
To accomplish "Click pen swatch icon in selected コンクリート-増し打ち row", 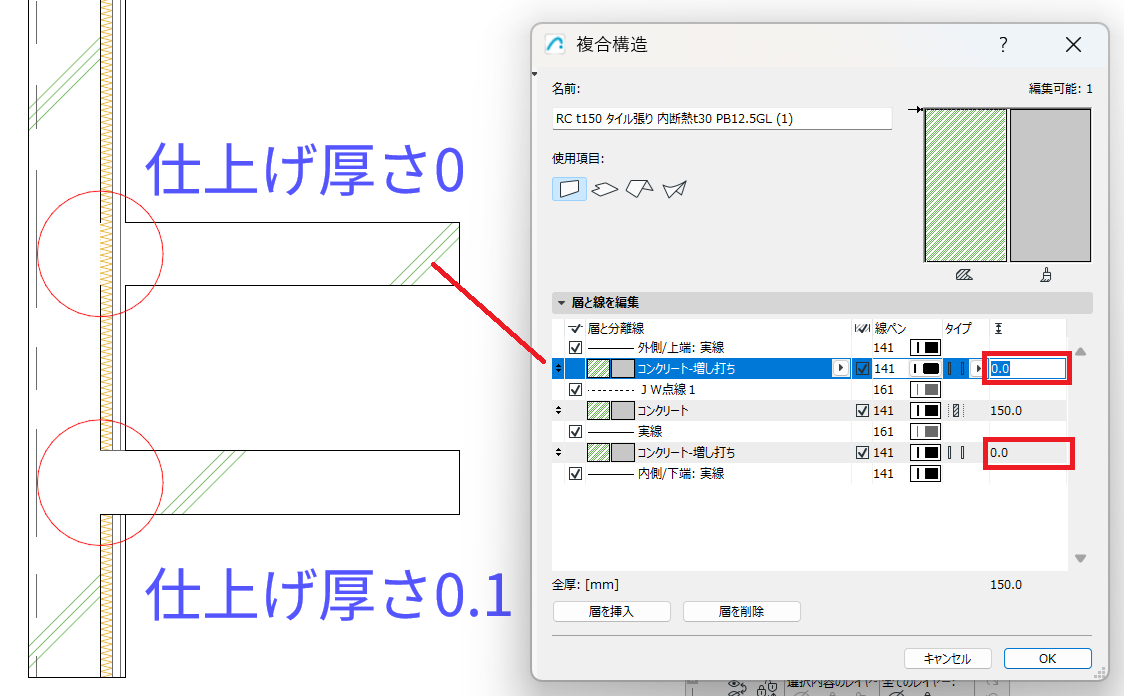I will [925, 368].
